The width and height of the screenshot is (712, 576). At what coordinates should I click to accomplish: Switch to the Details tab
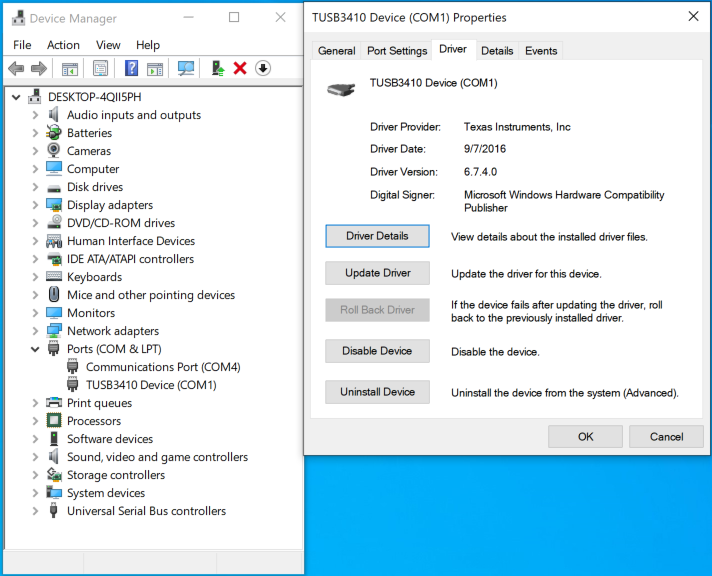pyautogui.click(x=497, y=50)
